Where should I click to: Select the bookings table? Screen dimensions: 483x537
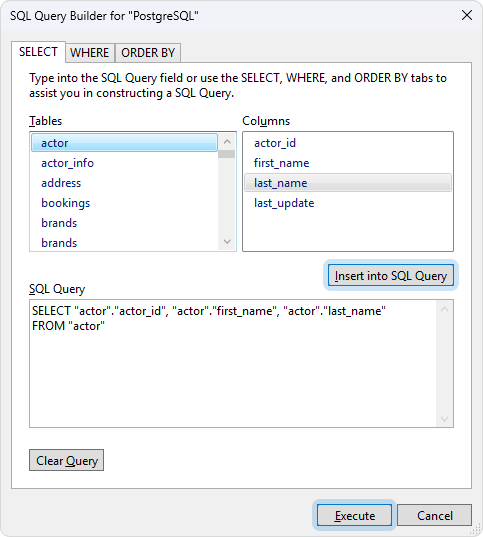(124, 203)
